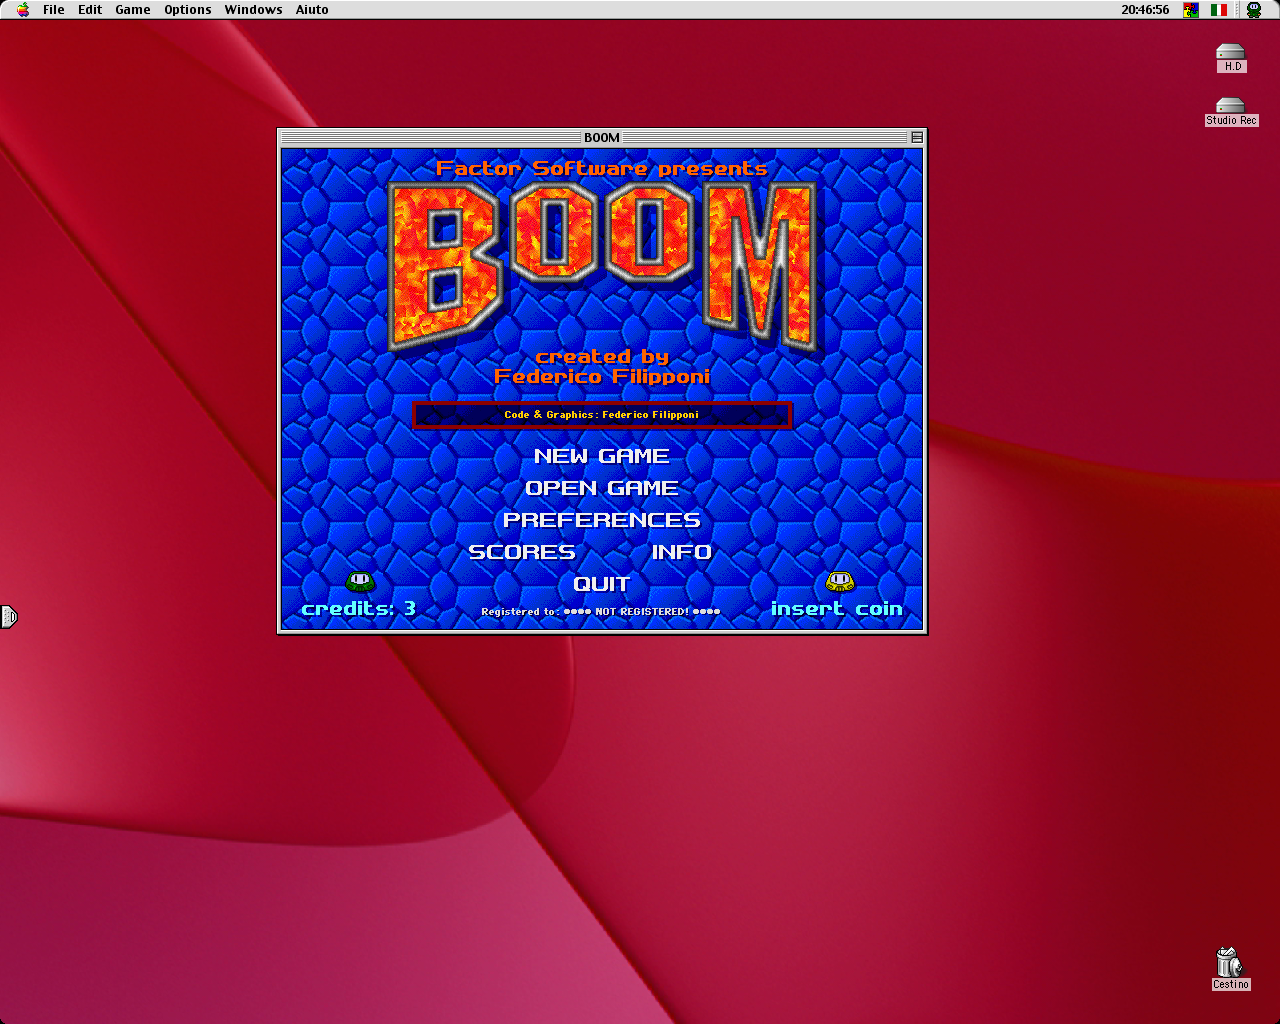Select the H.D drive icon

pyautogui.click(x=1231, y=58)
